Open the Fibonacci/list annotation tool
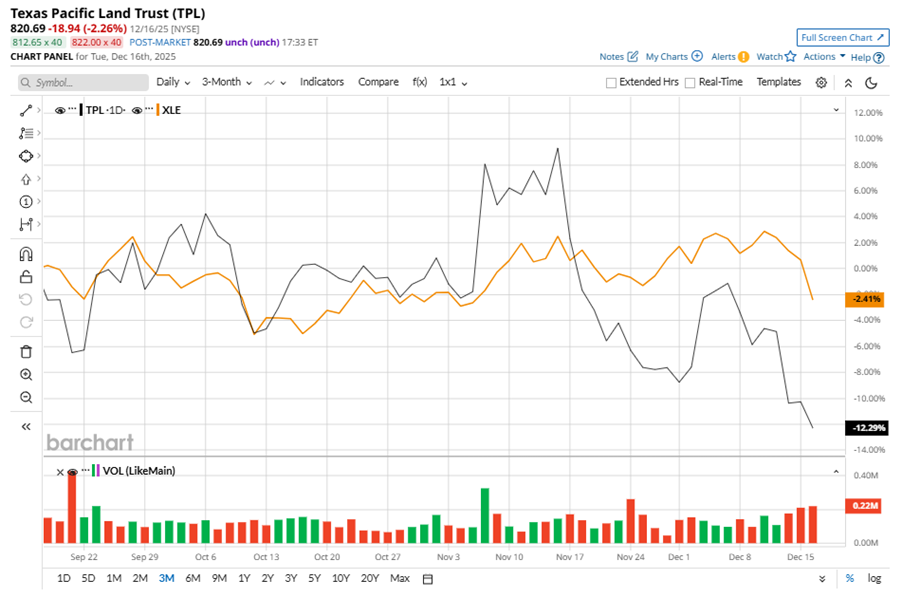The image size is (902, 598). click(x=26, y=133)
